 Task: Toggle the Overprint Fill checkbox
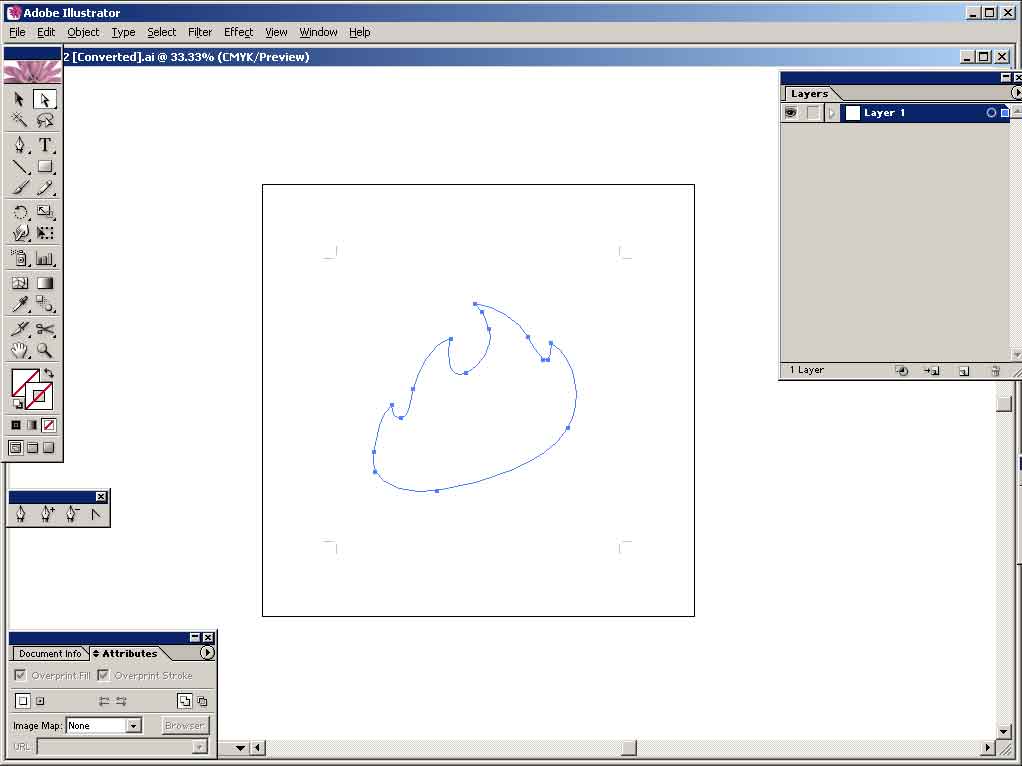click(21, 676)
